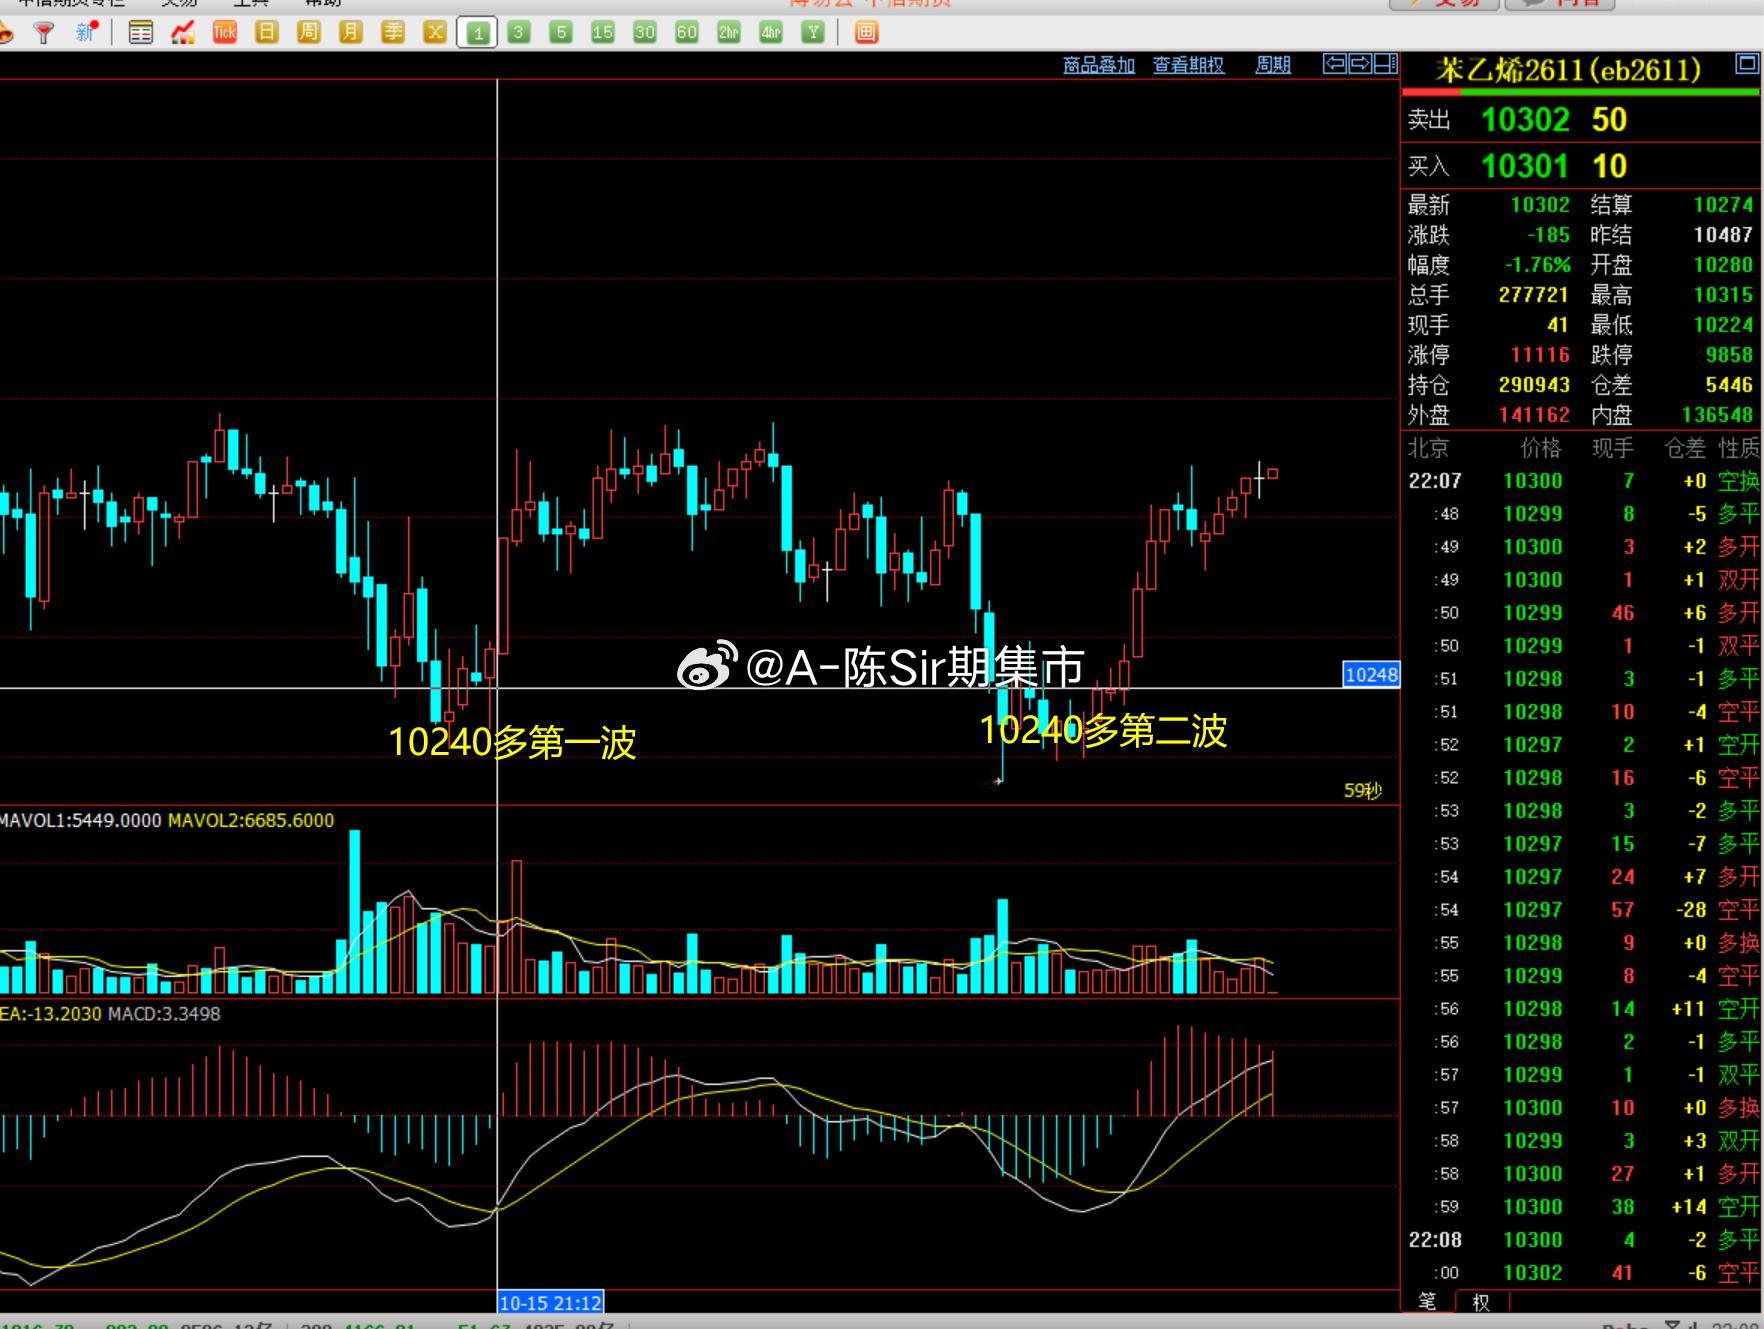Switch to the 权 tab

[1481, 1302]
